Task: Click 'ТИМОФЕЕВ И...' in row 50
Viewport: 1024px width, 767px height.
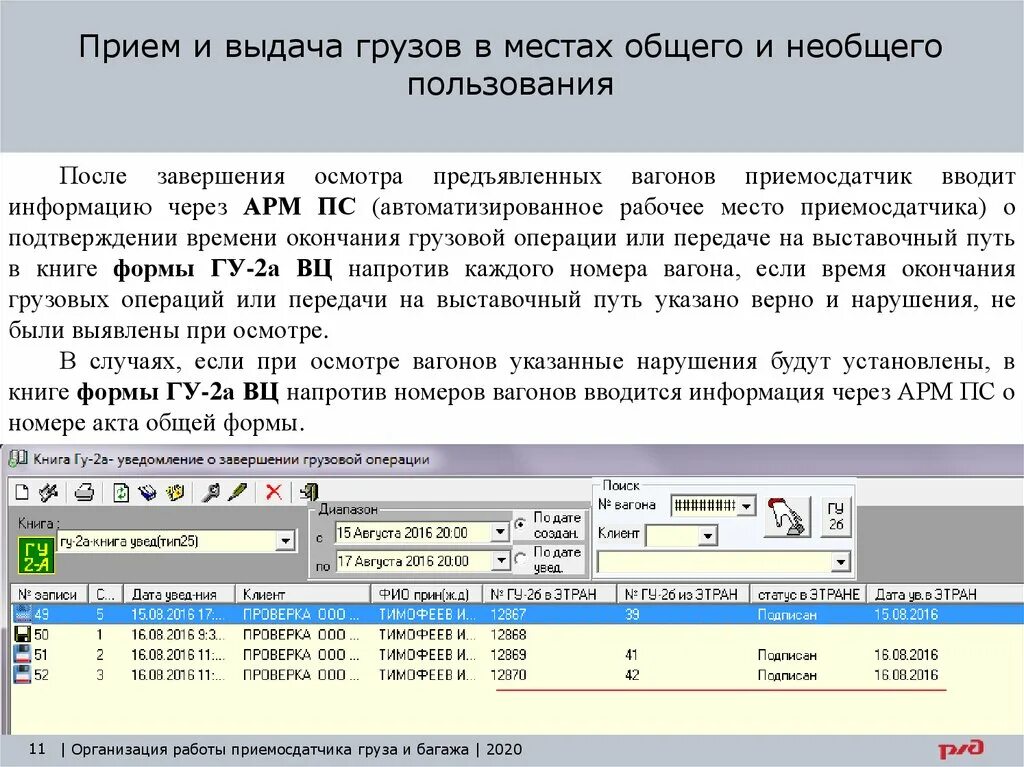Action: 427,634
